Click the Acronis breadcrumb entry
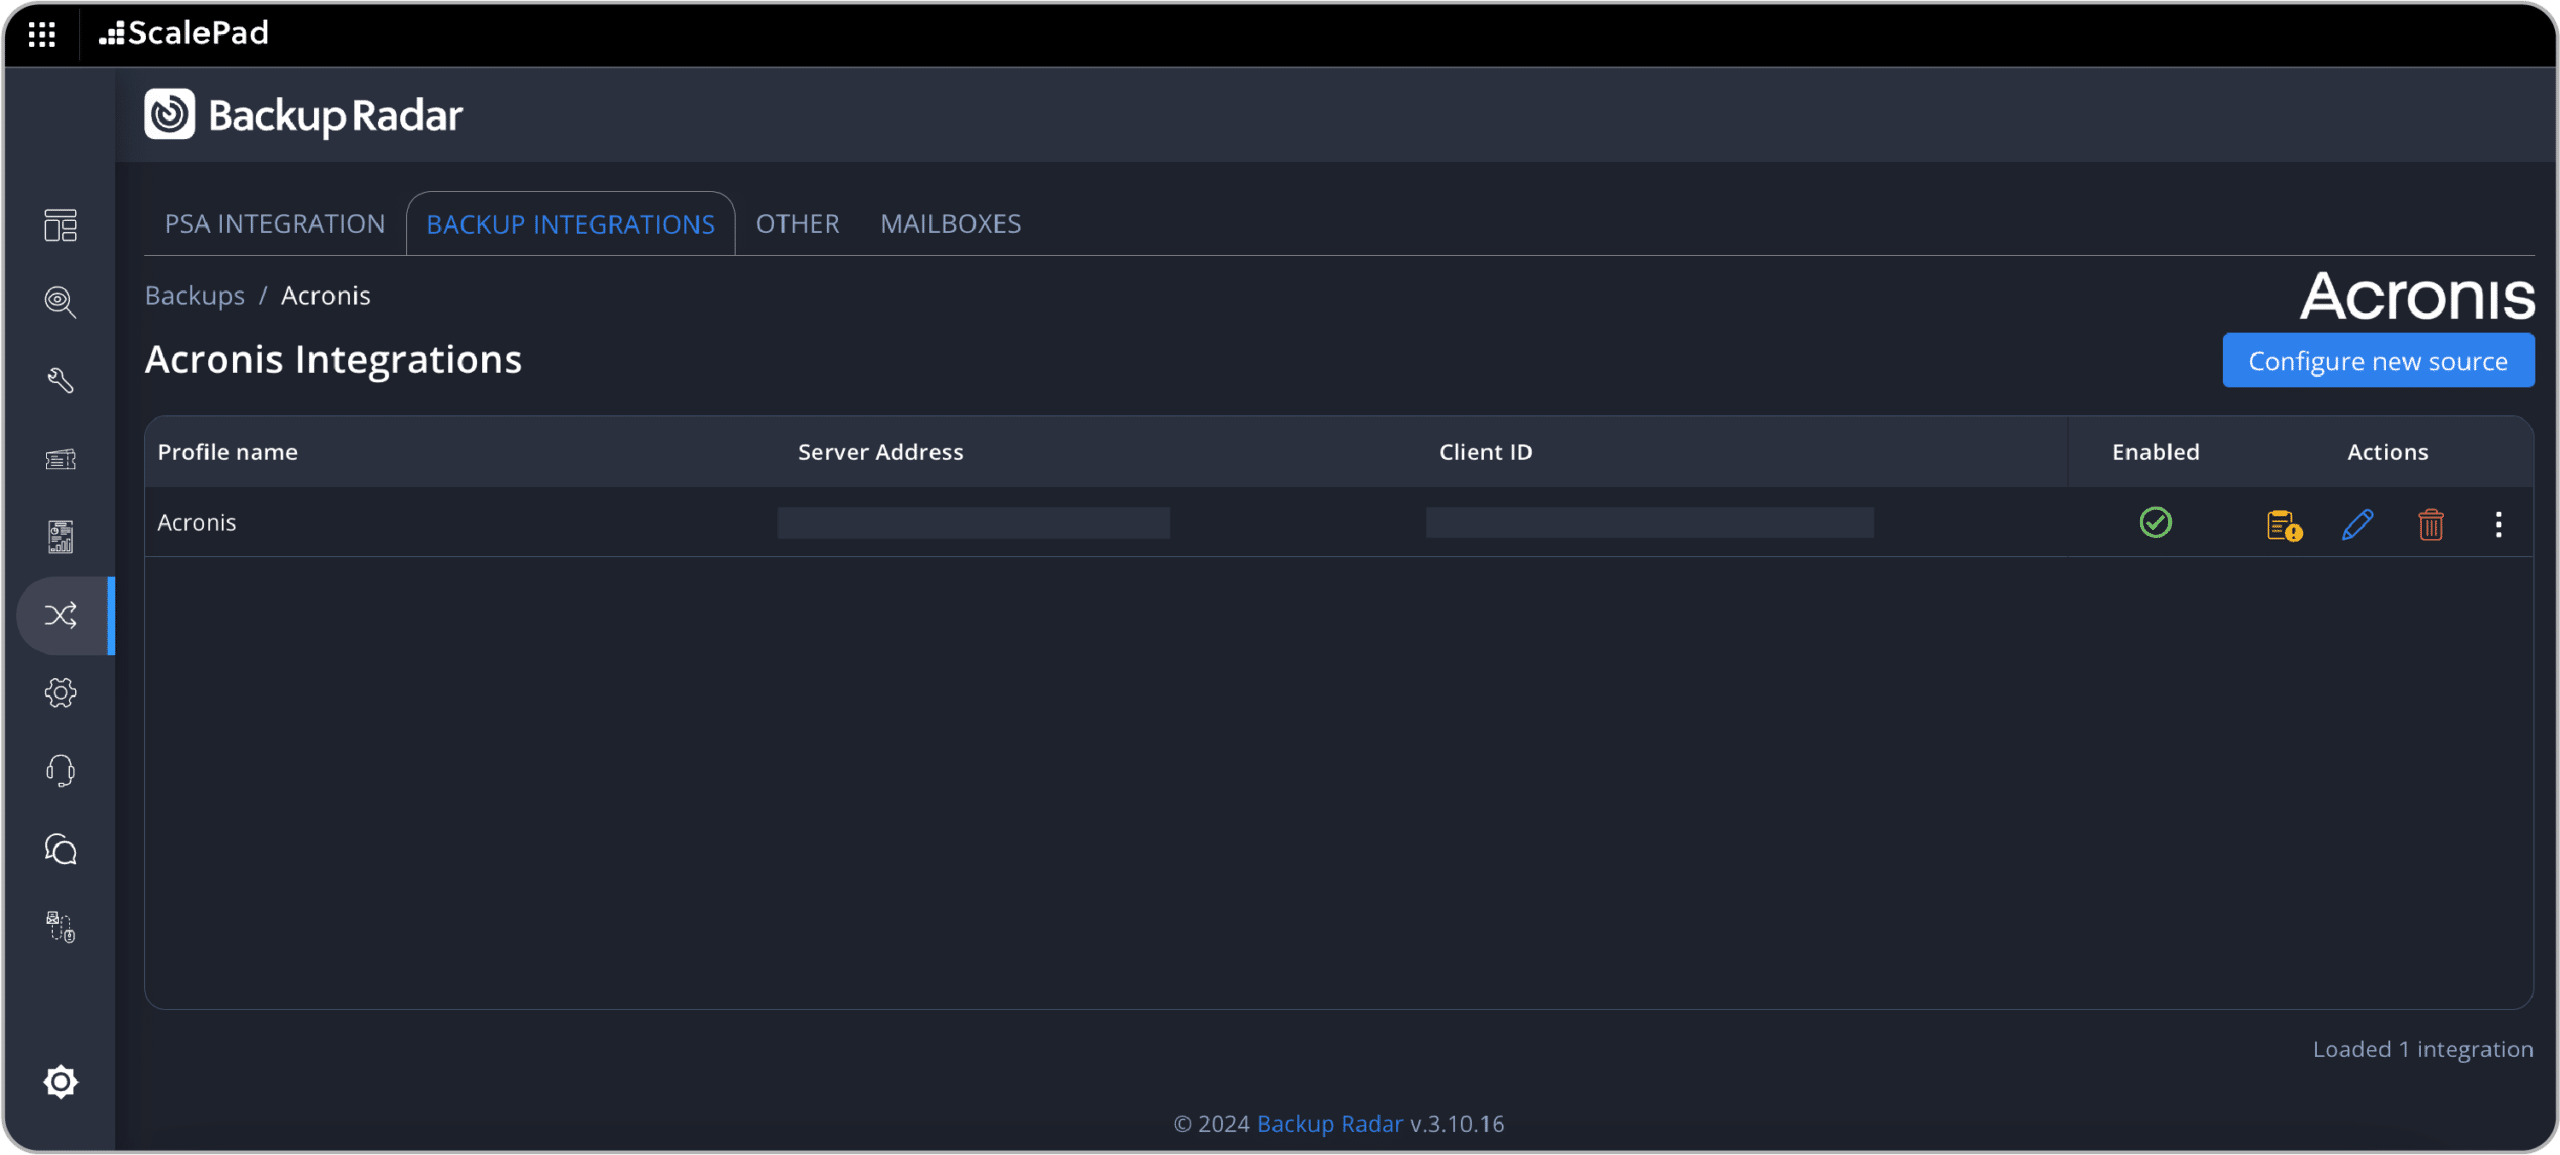 (x=326, y=296)
